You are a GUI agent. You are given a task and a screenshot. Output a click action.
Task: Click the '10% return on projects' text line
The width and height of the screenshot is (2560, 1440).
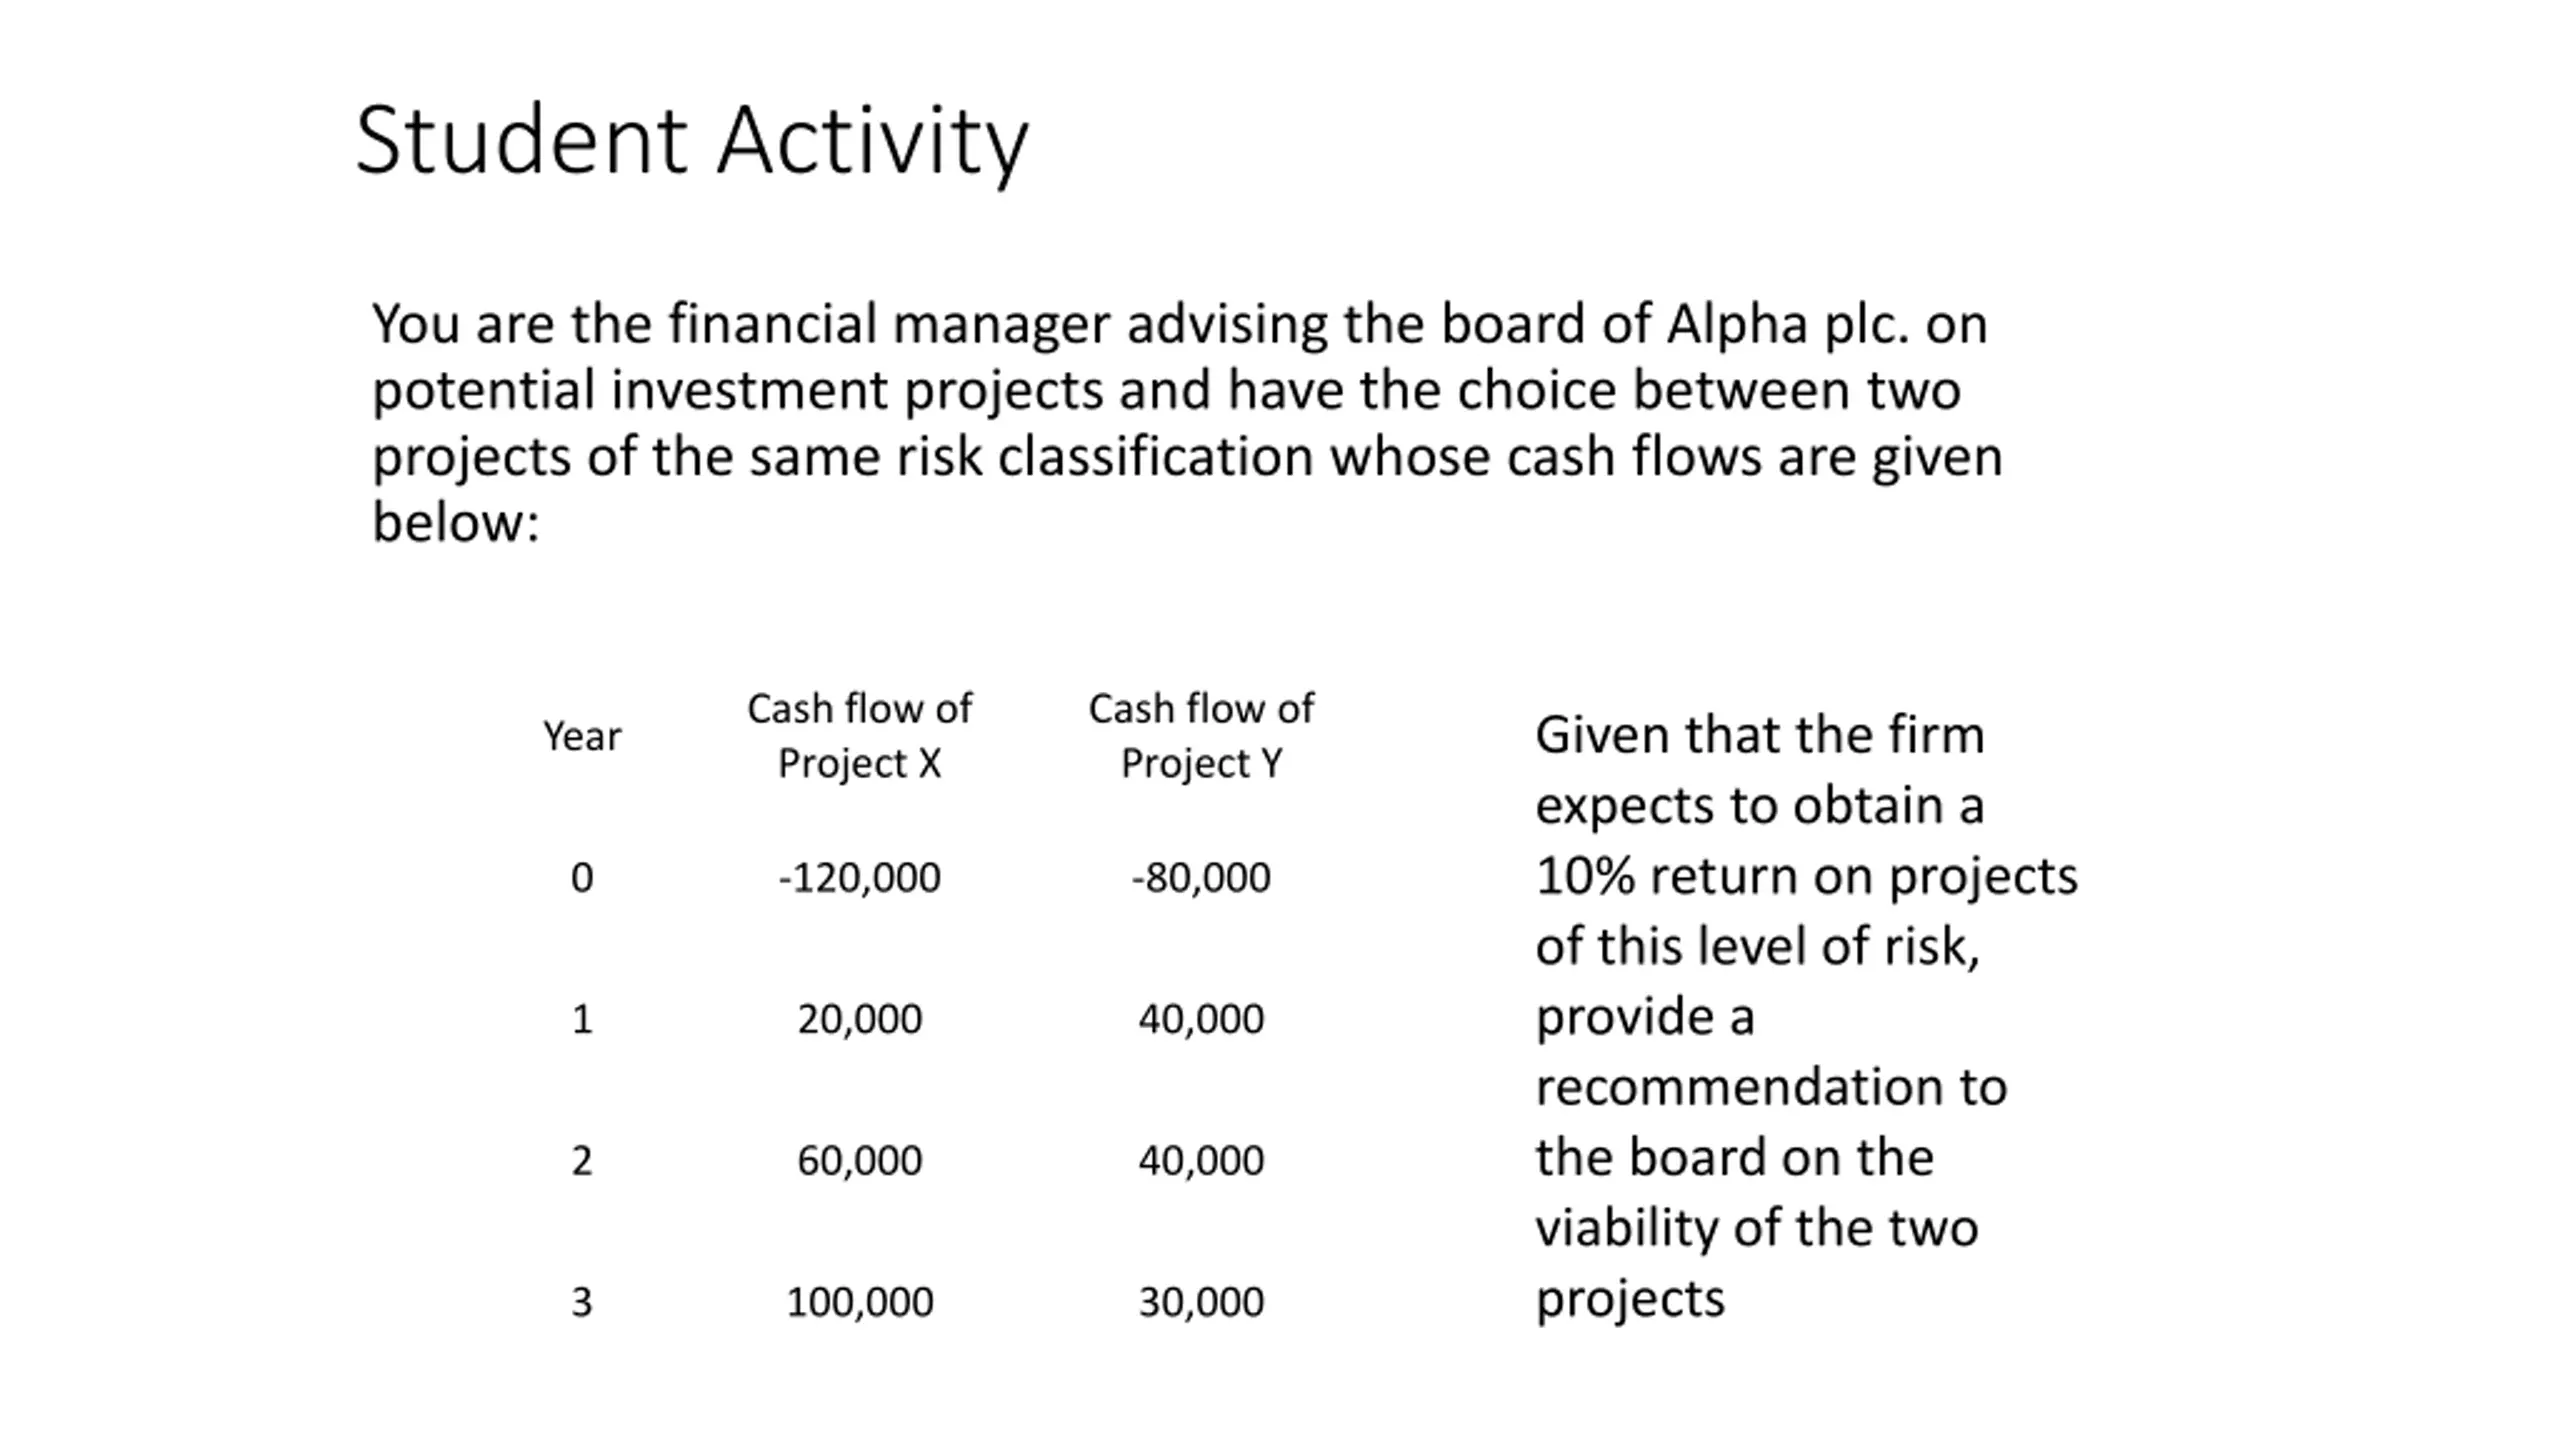point(1806,876)
